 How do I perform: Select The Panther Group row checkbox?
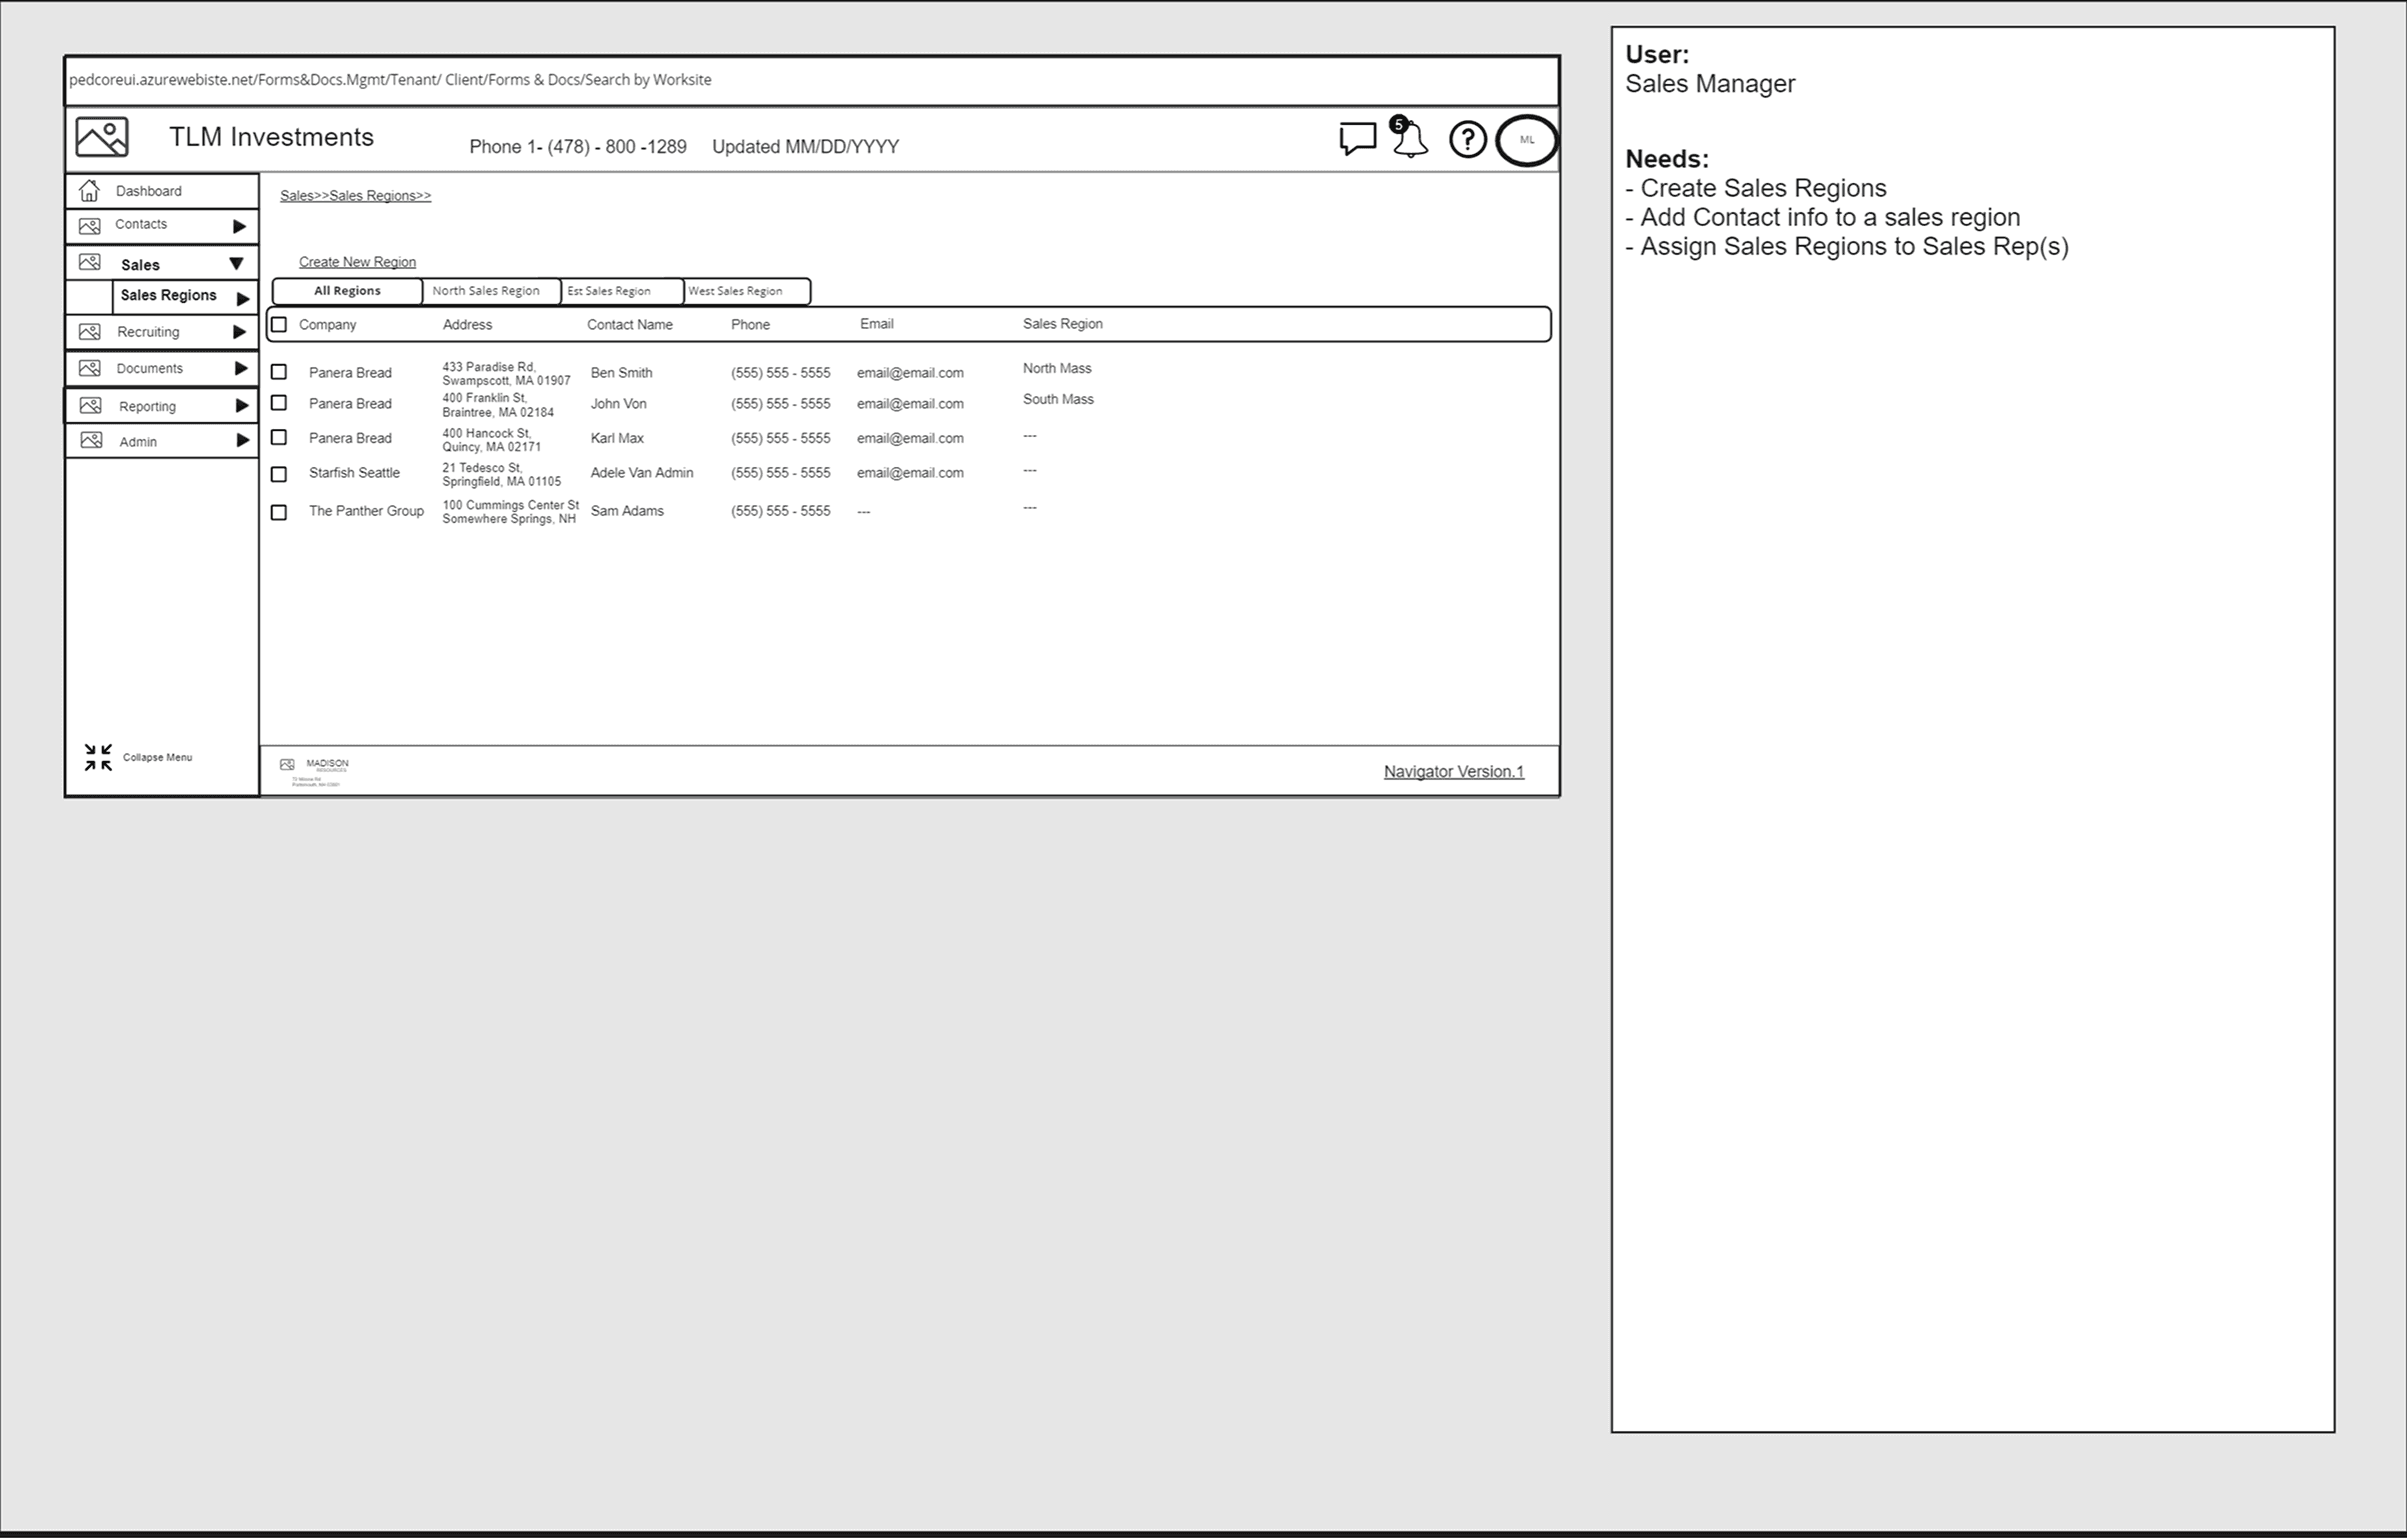(279, 512)
